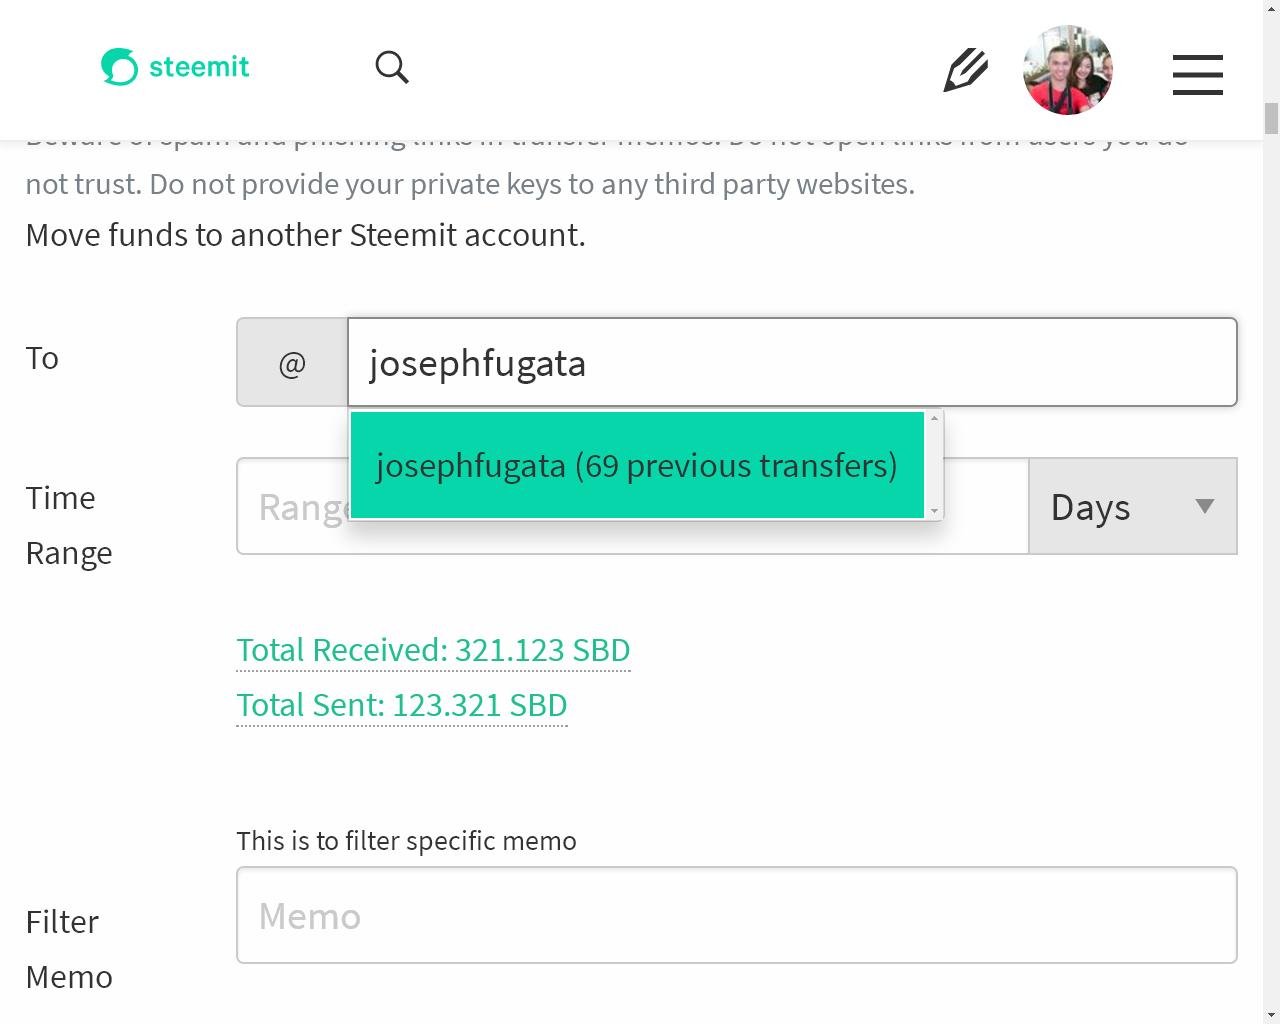This screenshot has width=1280, height=1024.
Task: Open the user profile avatar
Action: (x=1068, y=70)
